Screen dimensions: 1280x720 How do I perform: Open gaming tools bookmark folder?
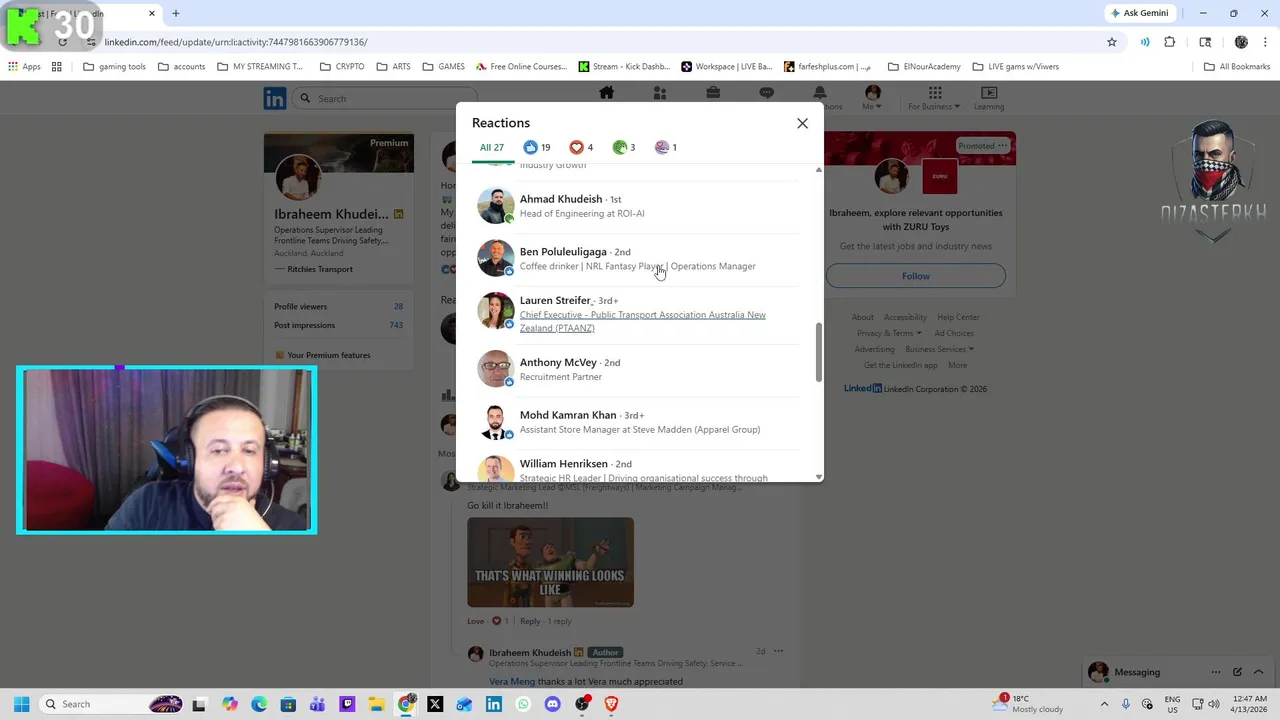click(x=114, y=67)
